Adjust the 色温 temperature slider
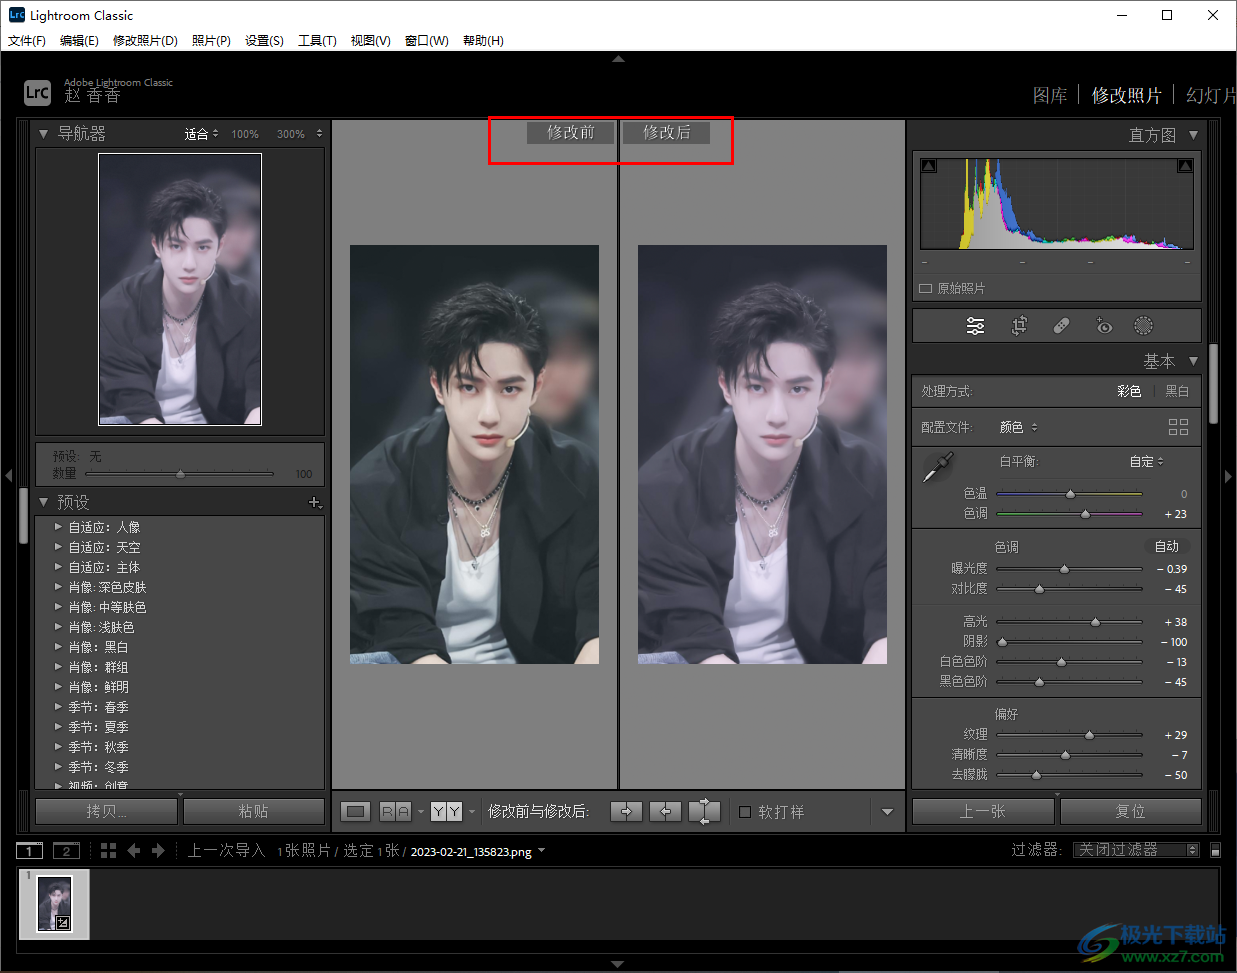Viewport: 1237px width, 973px height. pos(1069,494)
